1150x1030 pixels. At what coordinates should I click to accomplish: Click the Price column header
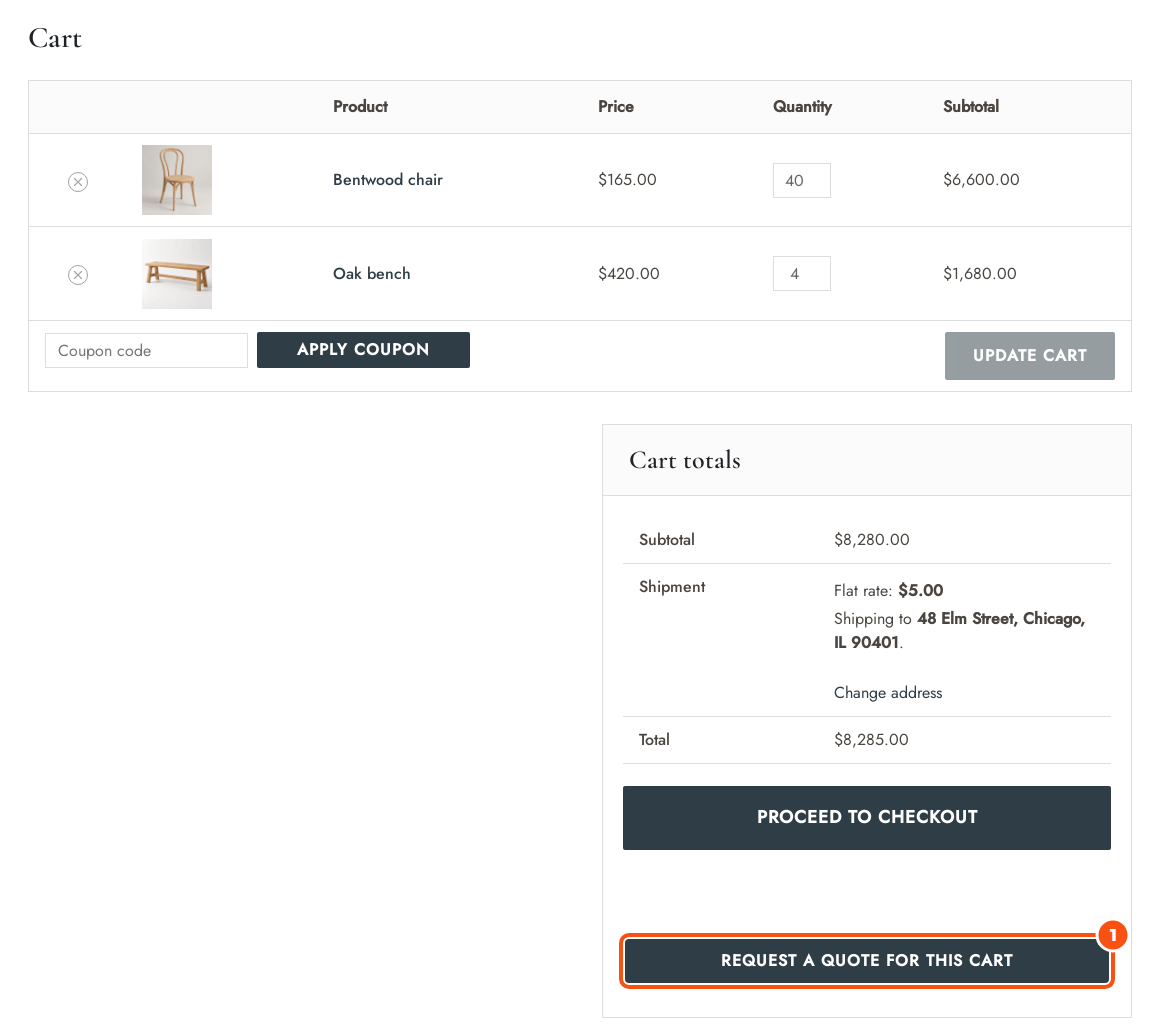point(615,106)
